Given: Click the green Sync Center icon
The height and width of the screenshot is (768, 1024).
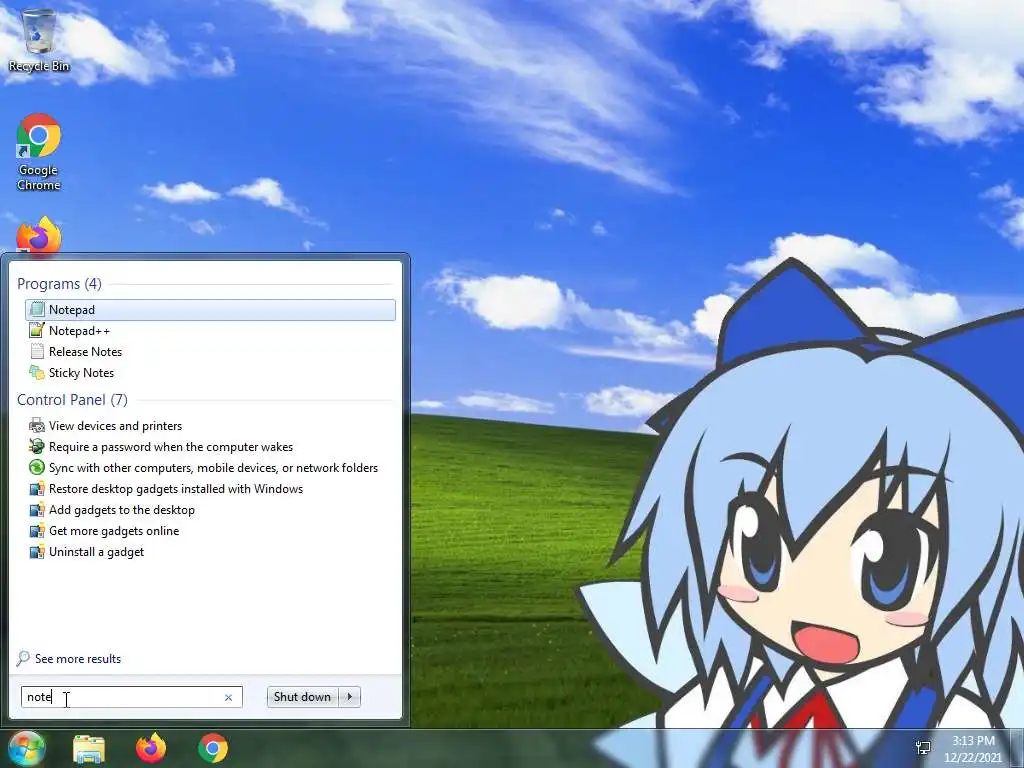Looking at the screenshot, I should 37,468.
